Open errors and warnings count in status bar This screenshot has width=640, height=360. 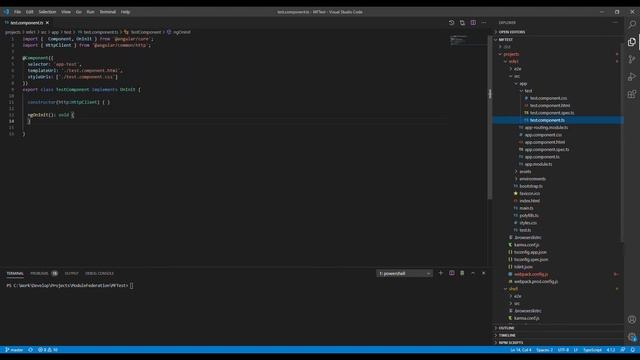coord(48,350)
